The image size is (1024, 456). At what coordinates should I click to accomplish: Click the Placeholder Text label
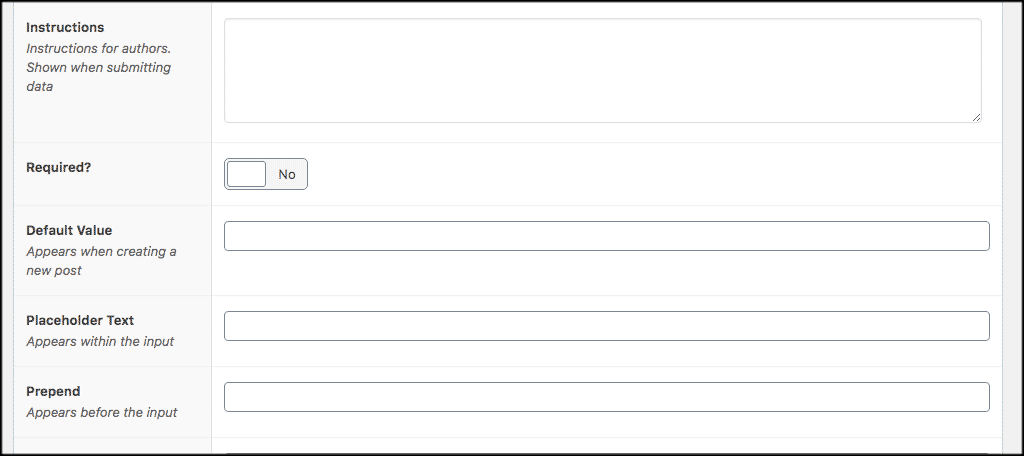point(80,320)
